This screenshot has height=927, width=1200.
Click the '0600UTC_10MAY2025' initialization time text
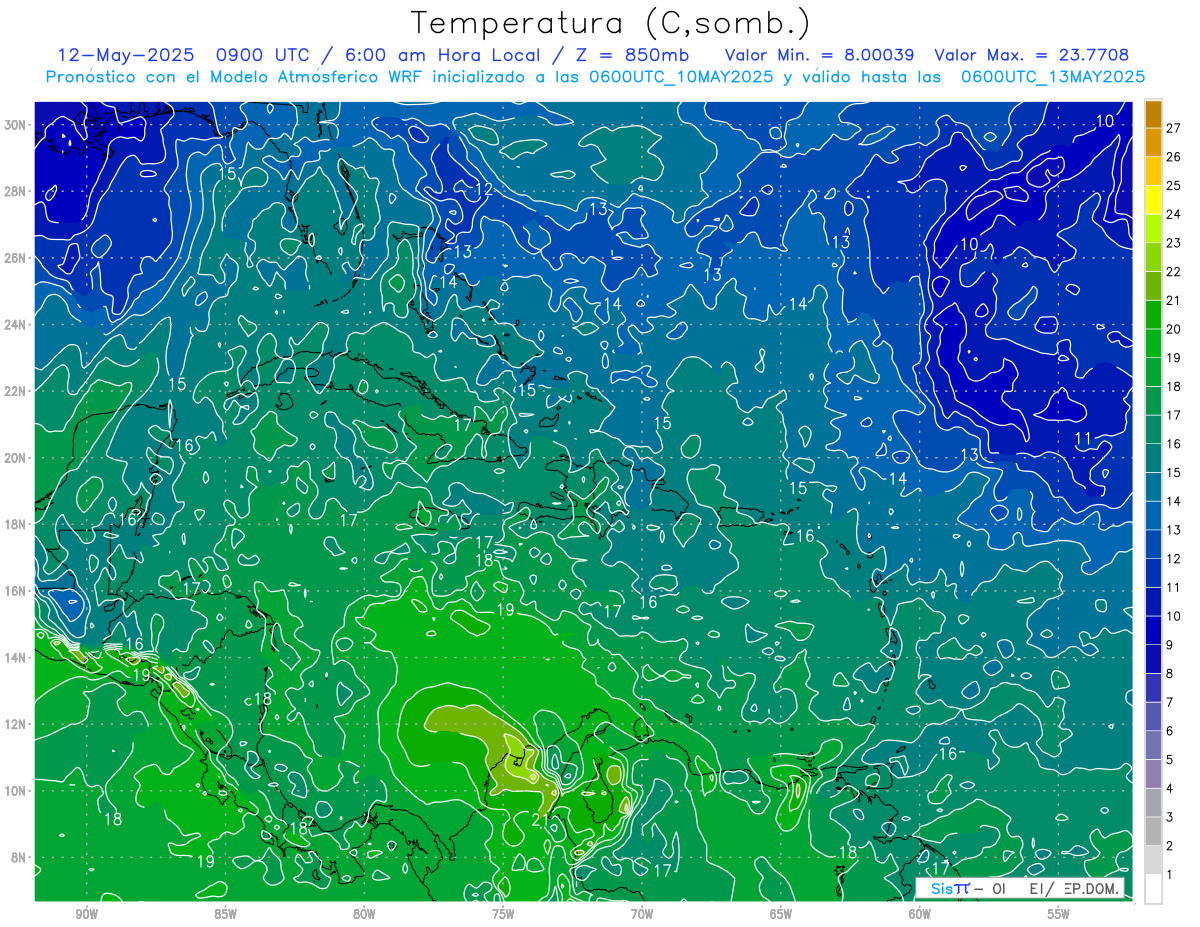(681, 76)
